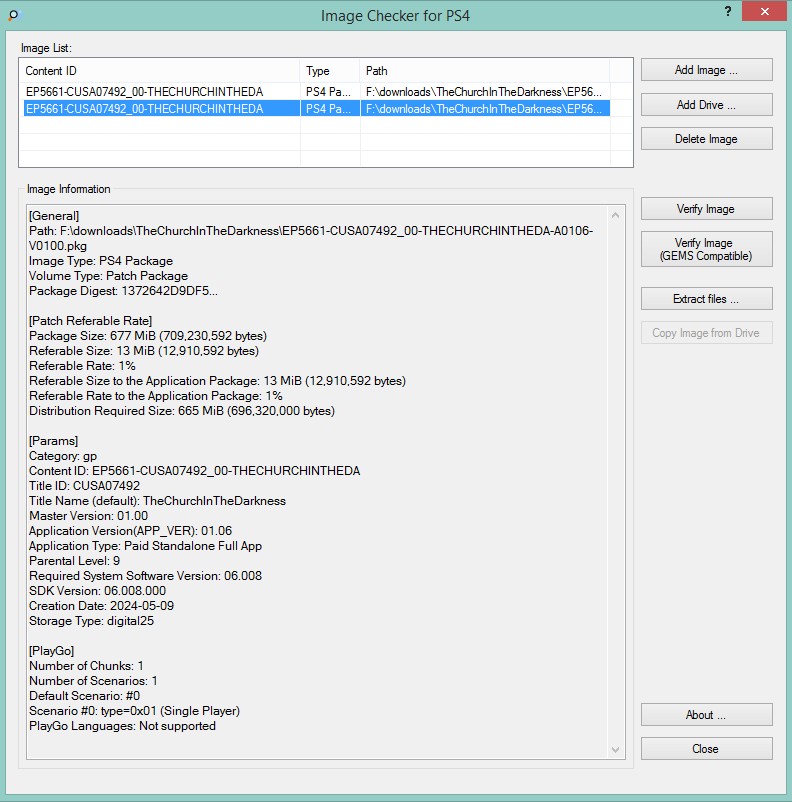The image size is (792, 802).
Task: Click the Volume Type: Patch Package line
Action: pyautogui.click(x=108, y=276)
